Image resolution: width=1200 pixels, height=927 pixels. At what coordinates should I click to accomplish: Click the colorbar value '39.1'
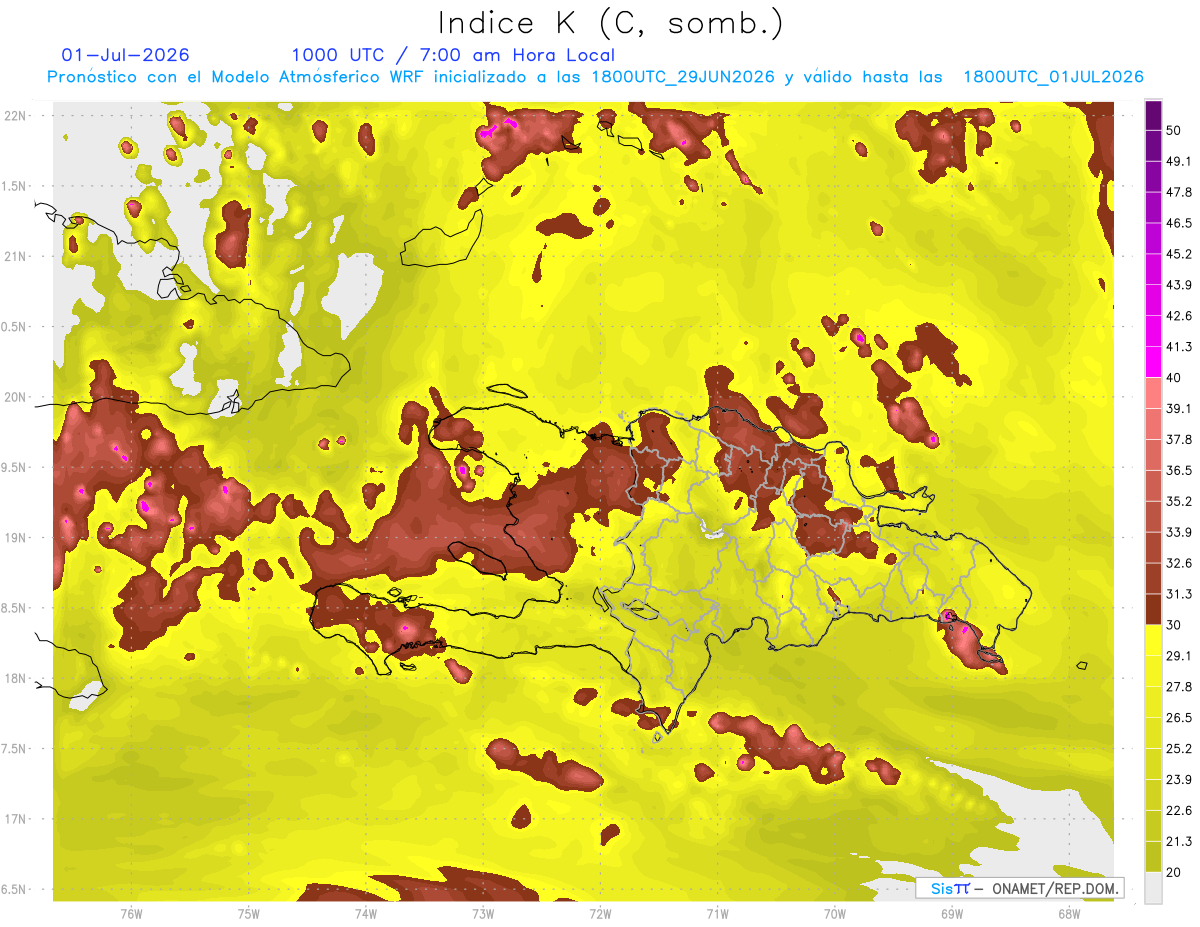coord(1178,408)
